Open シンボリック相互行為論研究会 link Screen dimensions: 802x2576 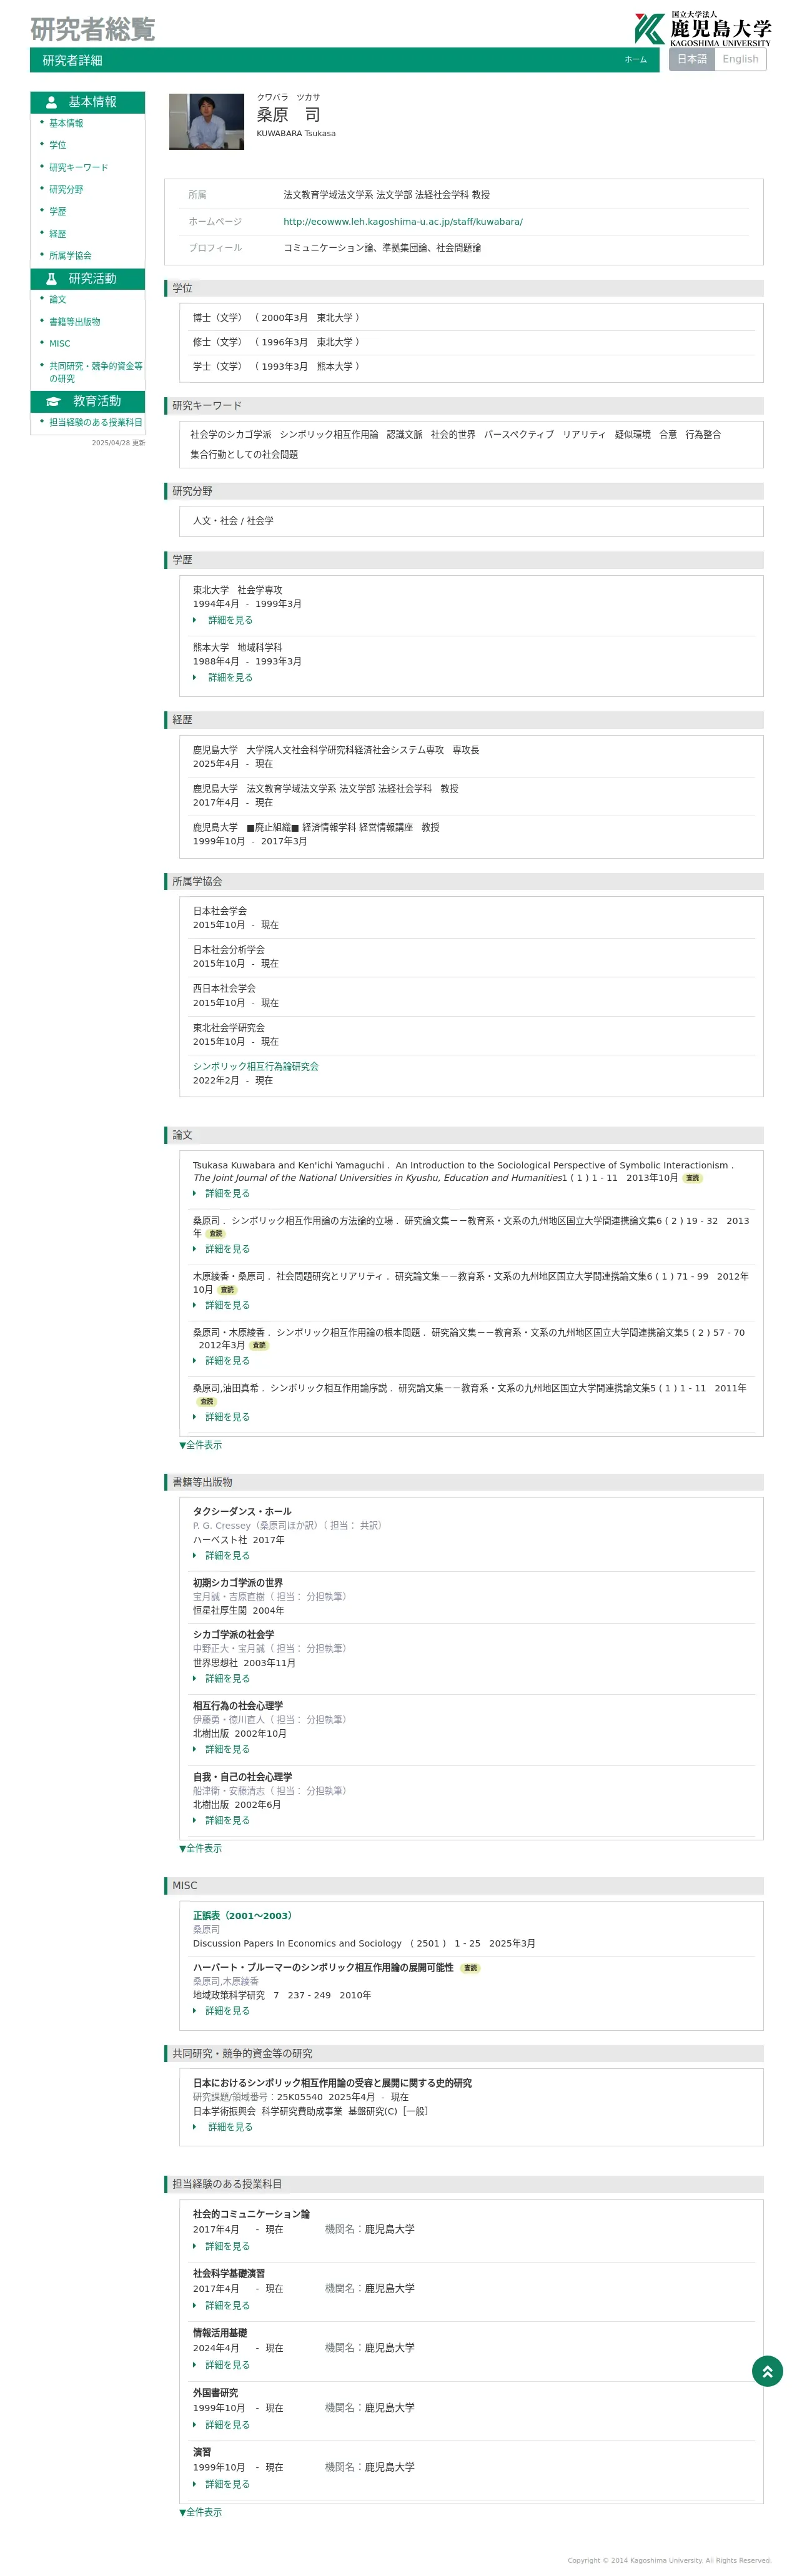(x=256, y=1066)
